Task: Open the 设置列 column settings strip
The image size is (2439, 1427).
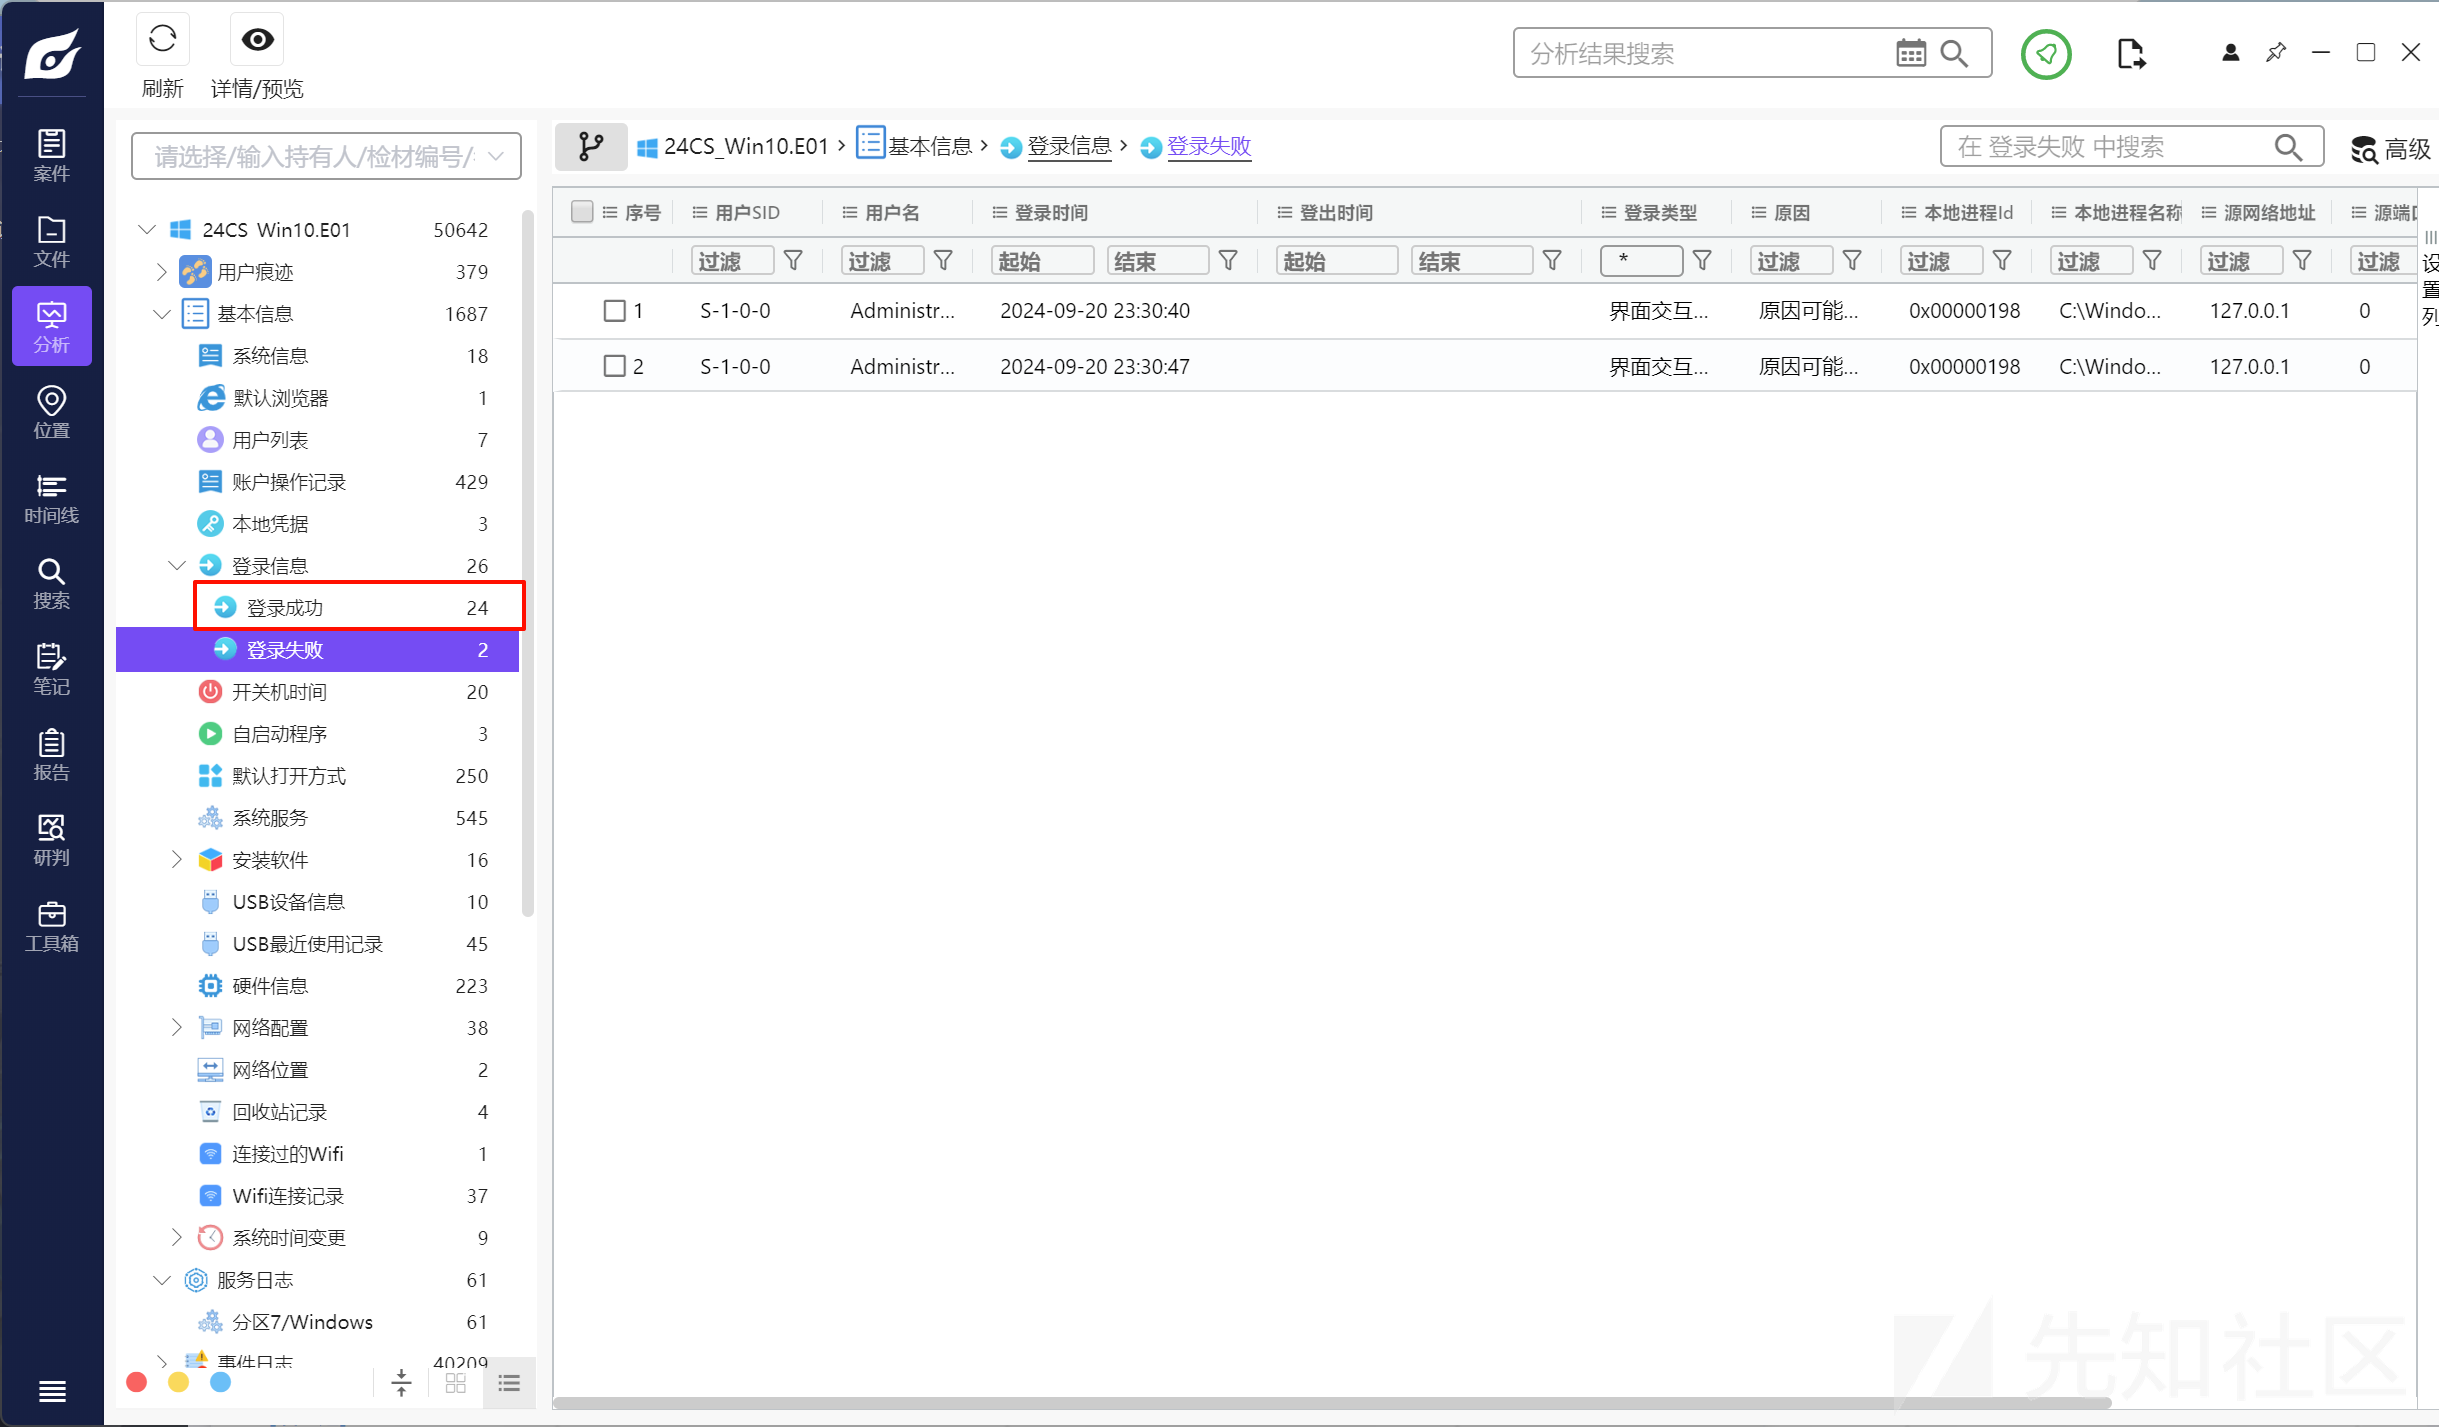Action: [x=2429, y=279]
